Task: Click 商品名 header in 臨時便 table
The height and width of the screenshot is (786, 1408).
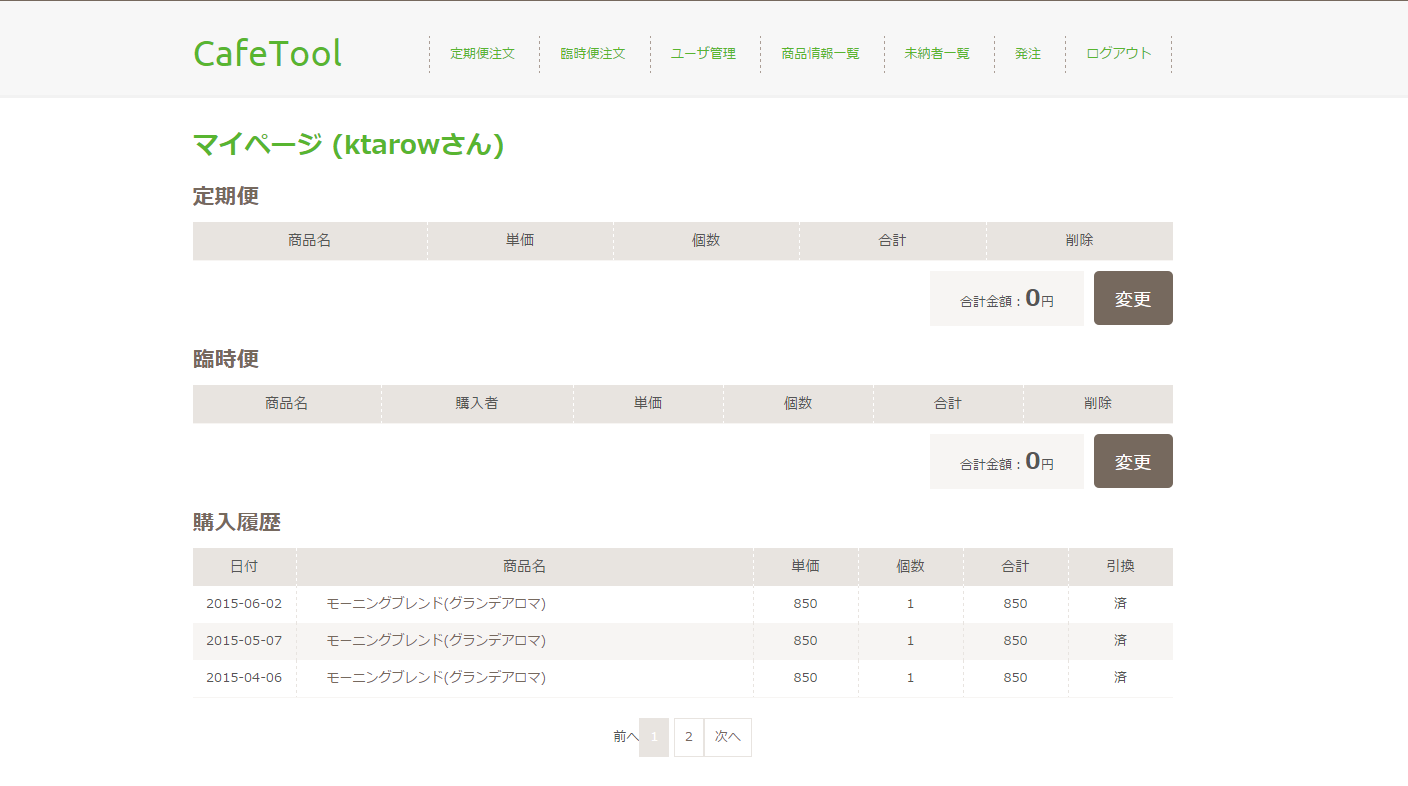Action: click(287, 404)
